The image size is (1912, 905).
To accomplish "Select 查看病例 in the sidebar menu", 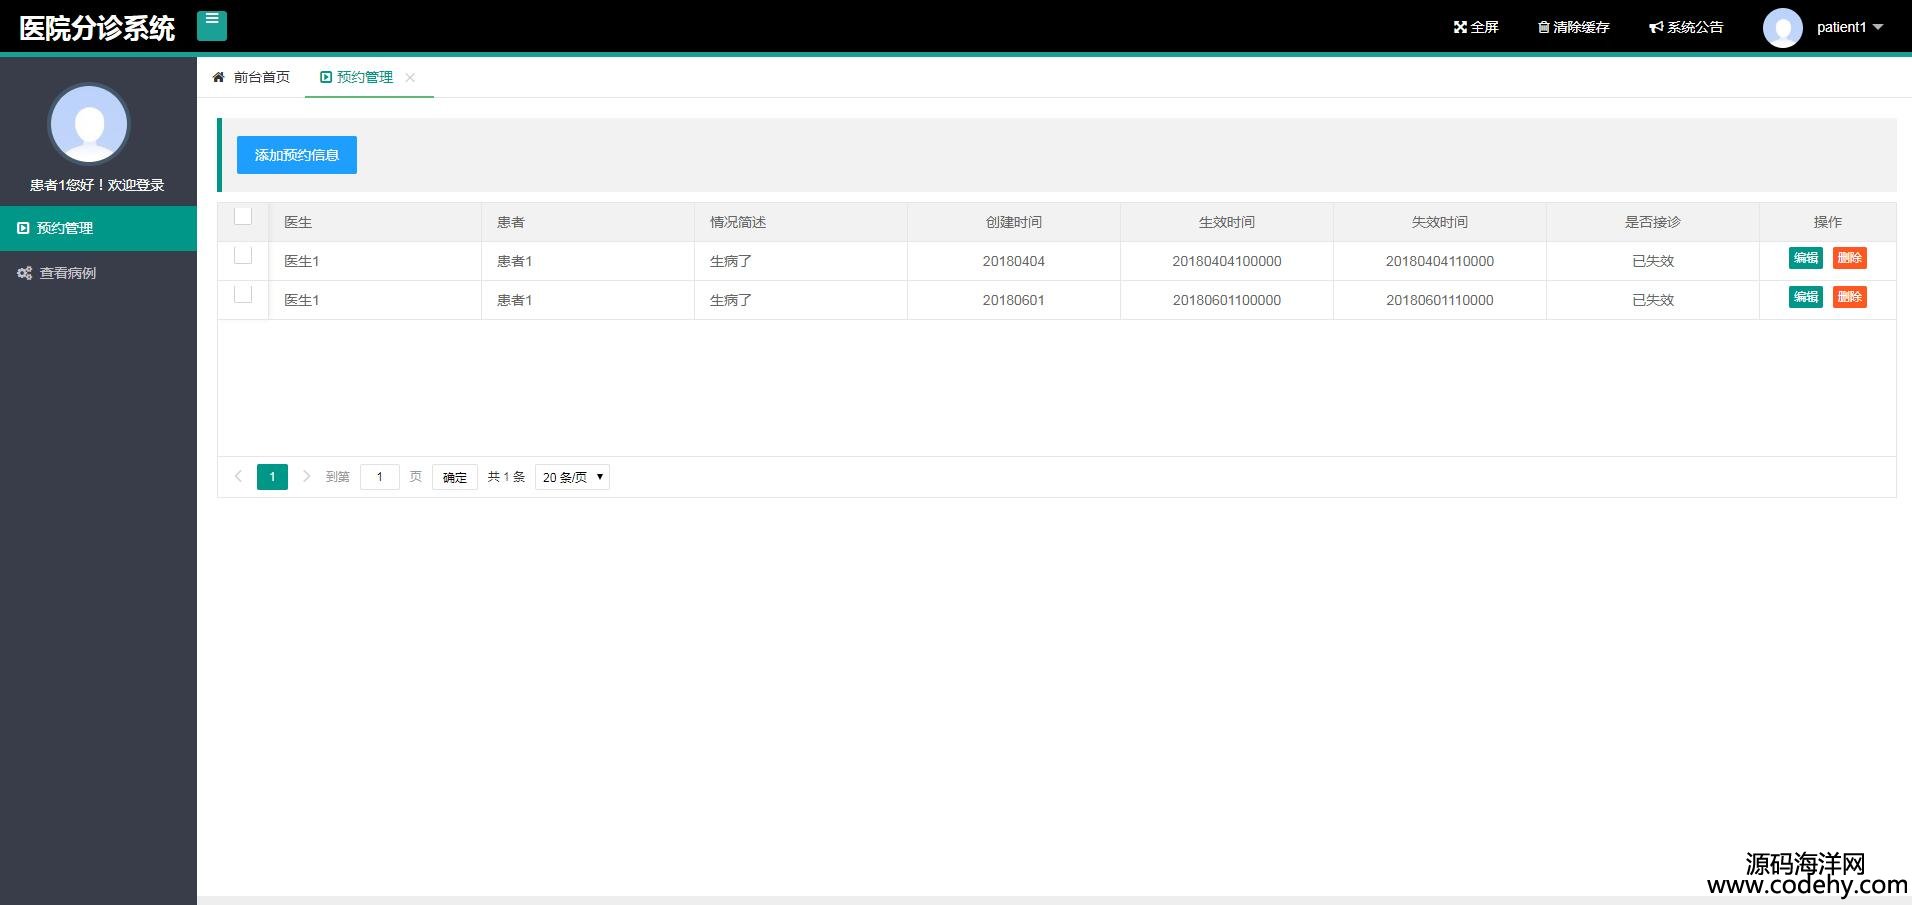I will point(67,273).
